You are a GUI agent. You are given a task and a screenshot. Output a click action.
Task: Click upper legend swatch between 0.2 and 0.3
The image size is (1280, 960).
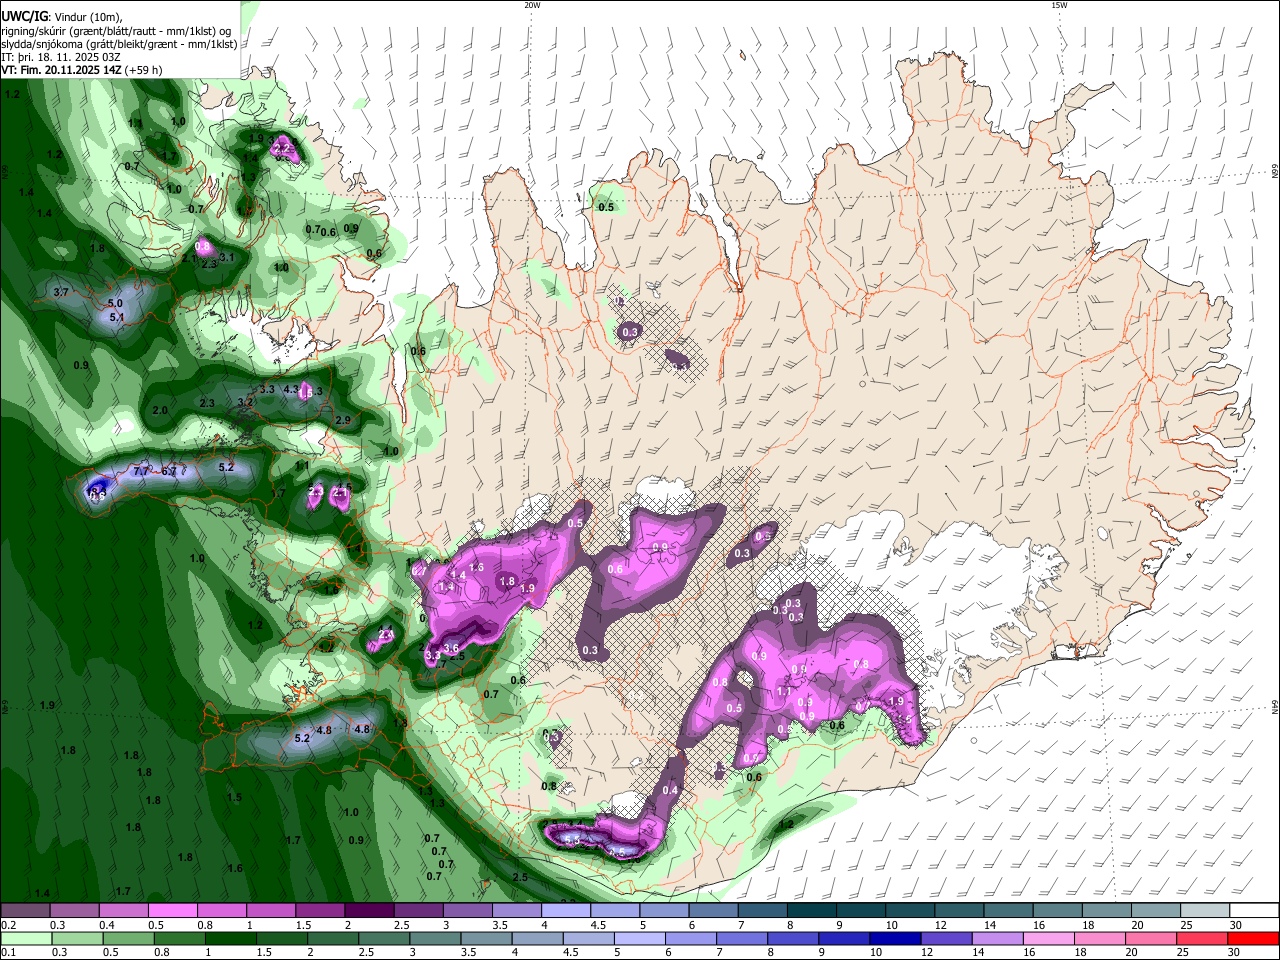coord(25,911)
